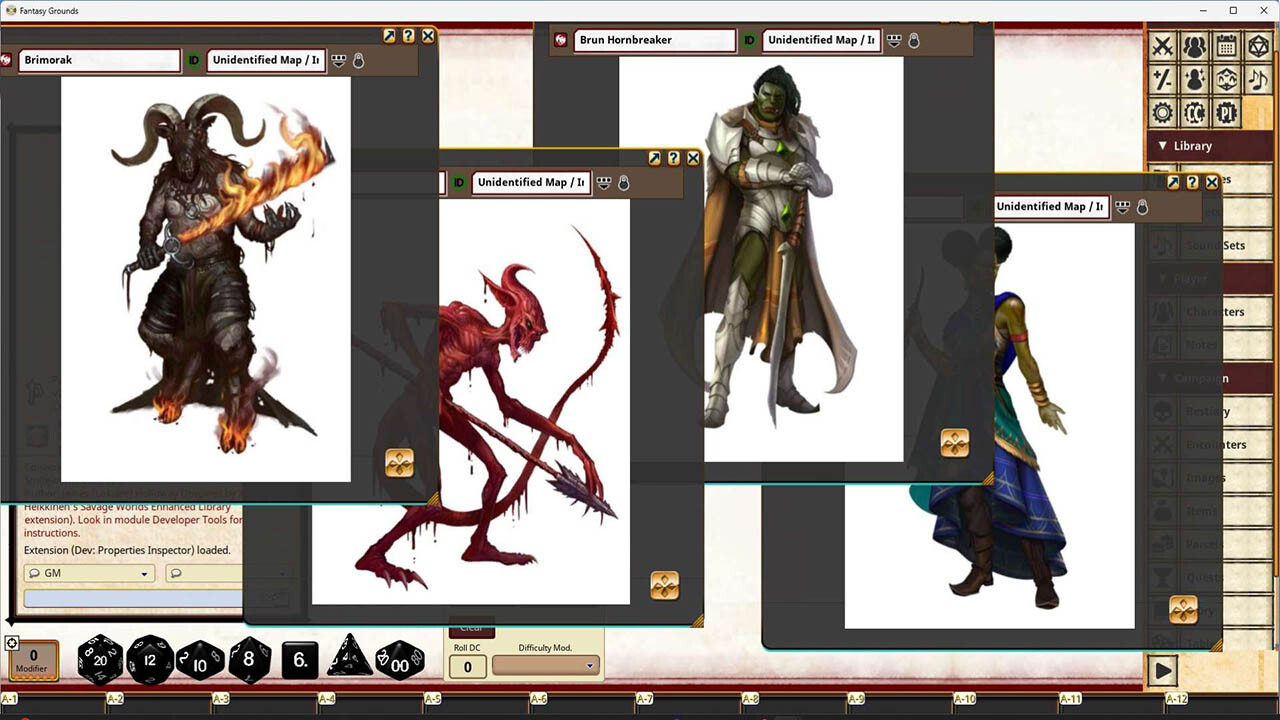
Task: Click the play arrow button at bottom right
Action: (1163, 670)
